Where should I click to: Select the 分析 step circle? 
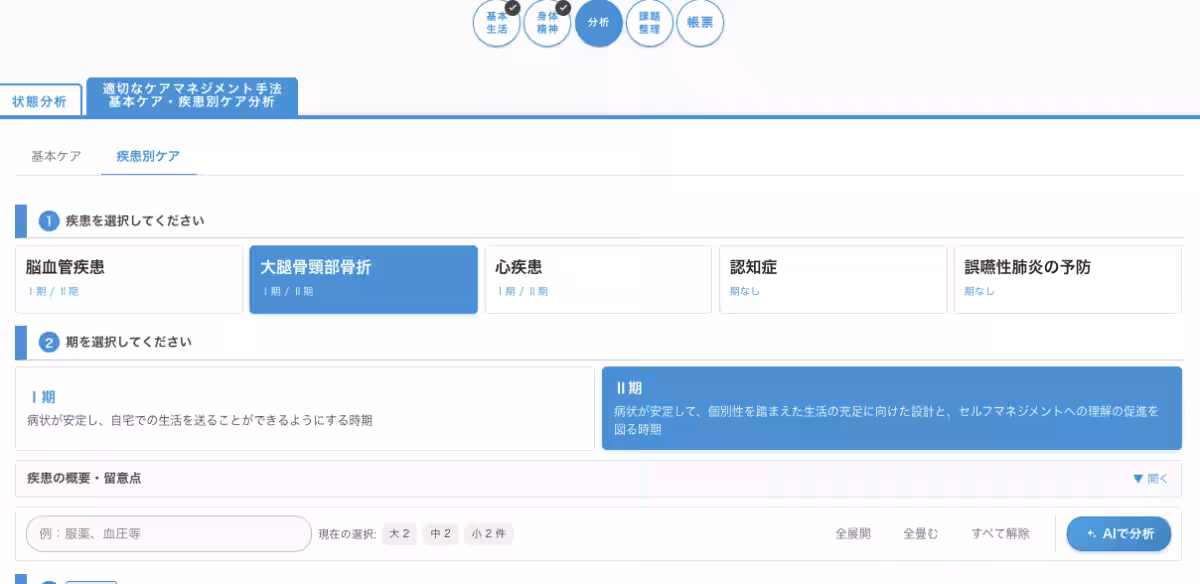[598, 23]
